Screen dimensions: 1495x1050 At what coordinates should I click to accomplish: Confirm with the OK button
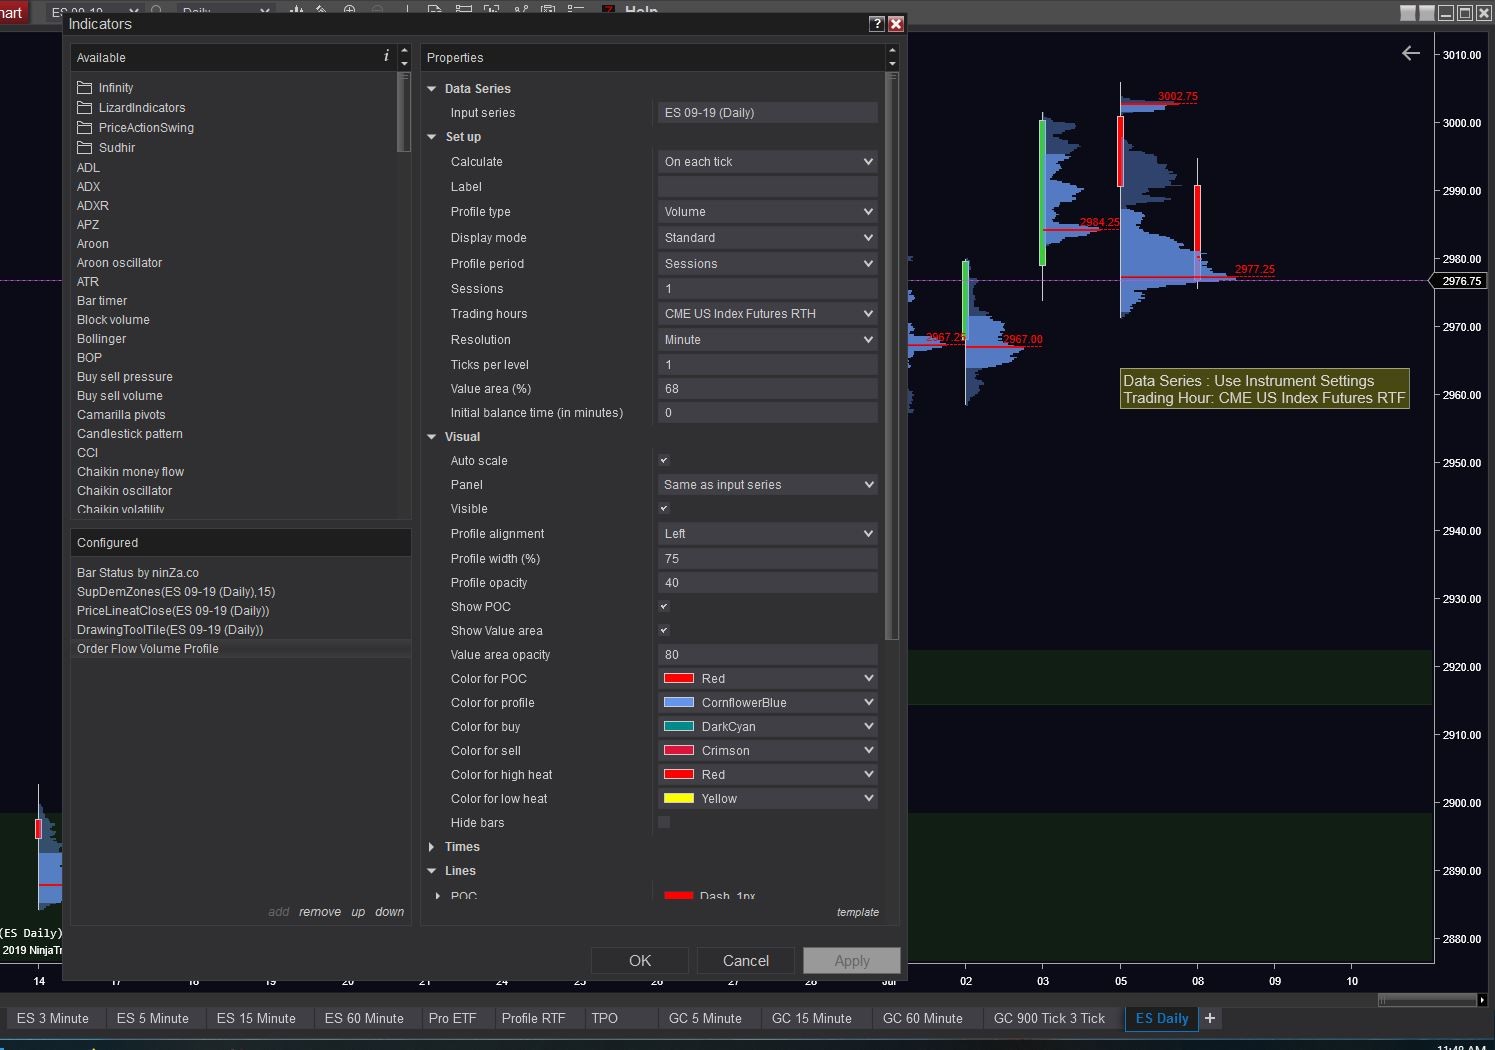pyautogui.click(x=640, y=961)
